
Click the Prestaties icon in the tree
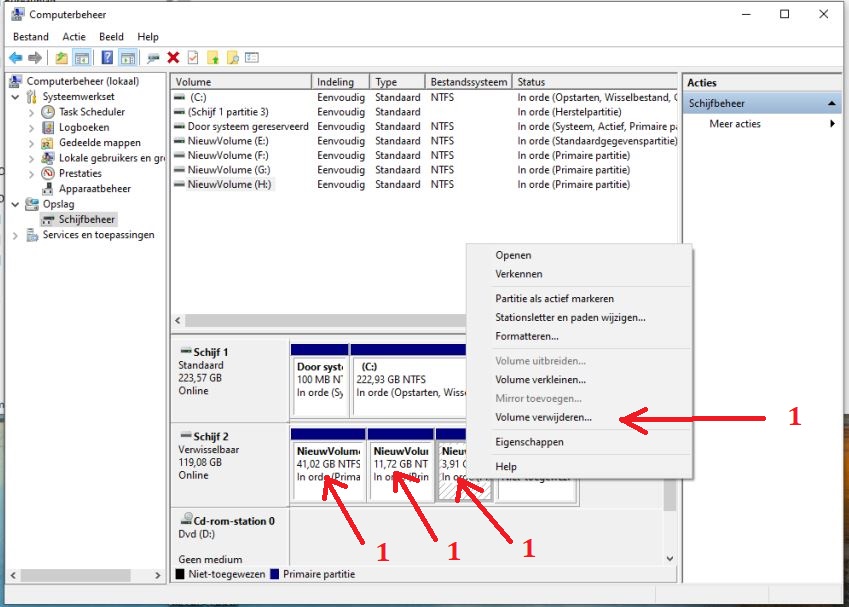click(48, 173)
